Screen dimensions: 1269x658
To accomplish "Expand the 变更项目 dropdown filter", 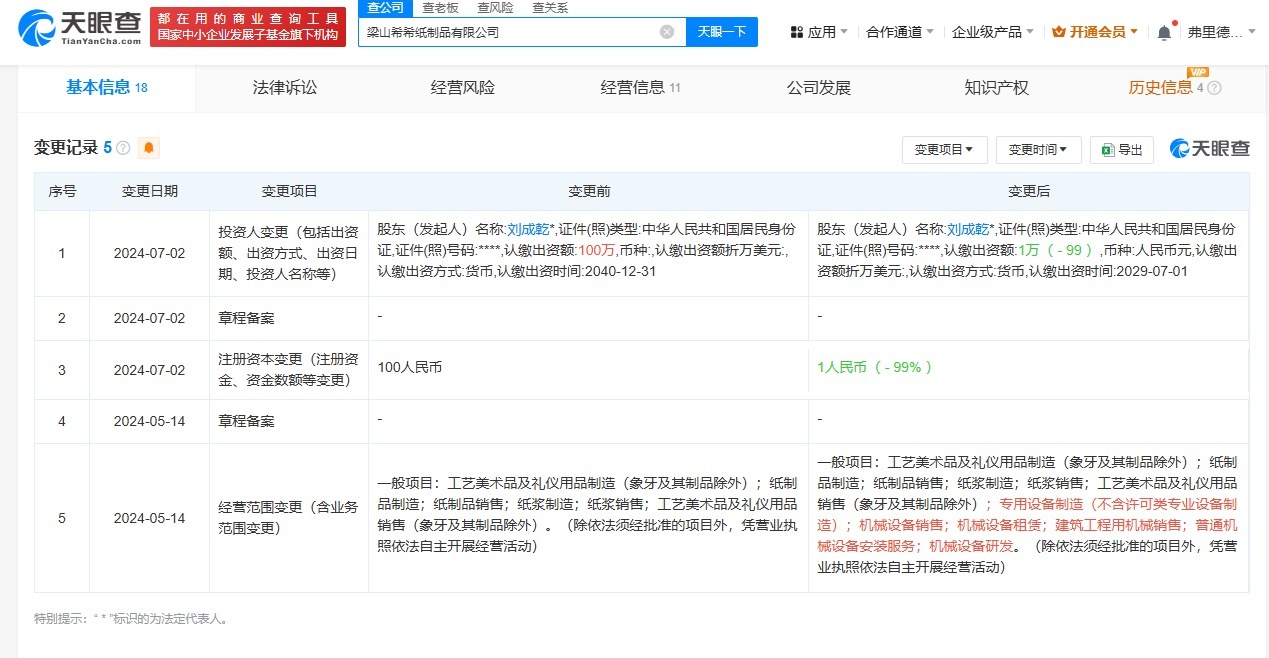I will point(944,150).
